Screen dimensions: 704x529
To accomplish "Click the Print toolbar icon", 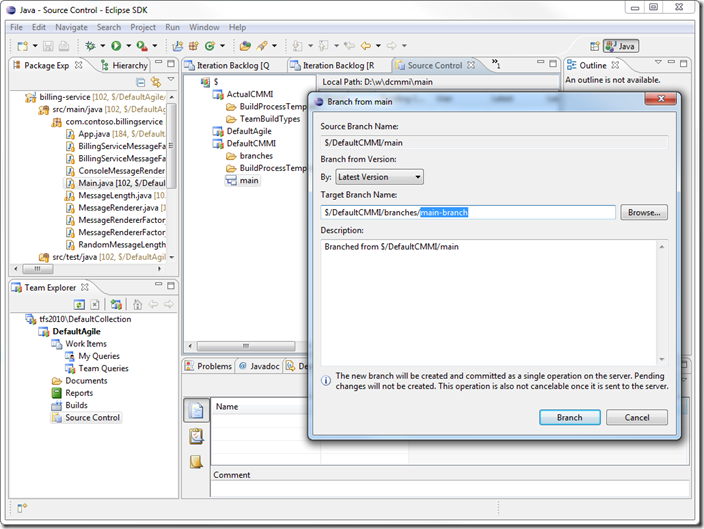I will 64,46.
